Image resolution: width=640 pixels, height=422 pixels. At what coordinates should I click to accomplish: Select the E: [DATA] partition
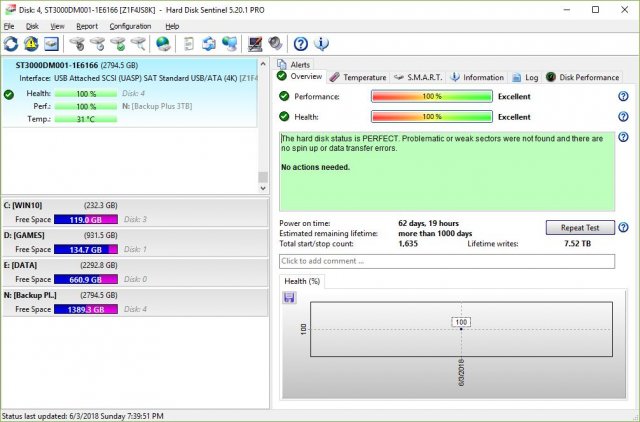pos(135,272)
